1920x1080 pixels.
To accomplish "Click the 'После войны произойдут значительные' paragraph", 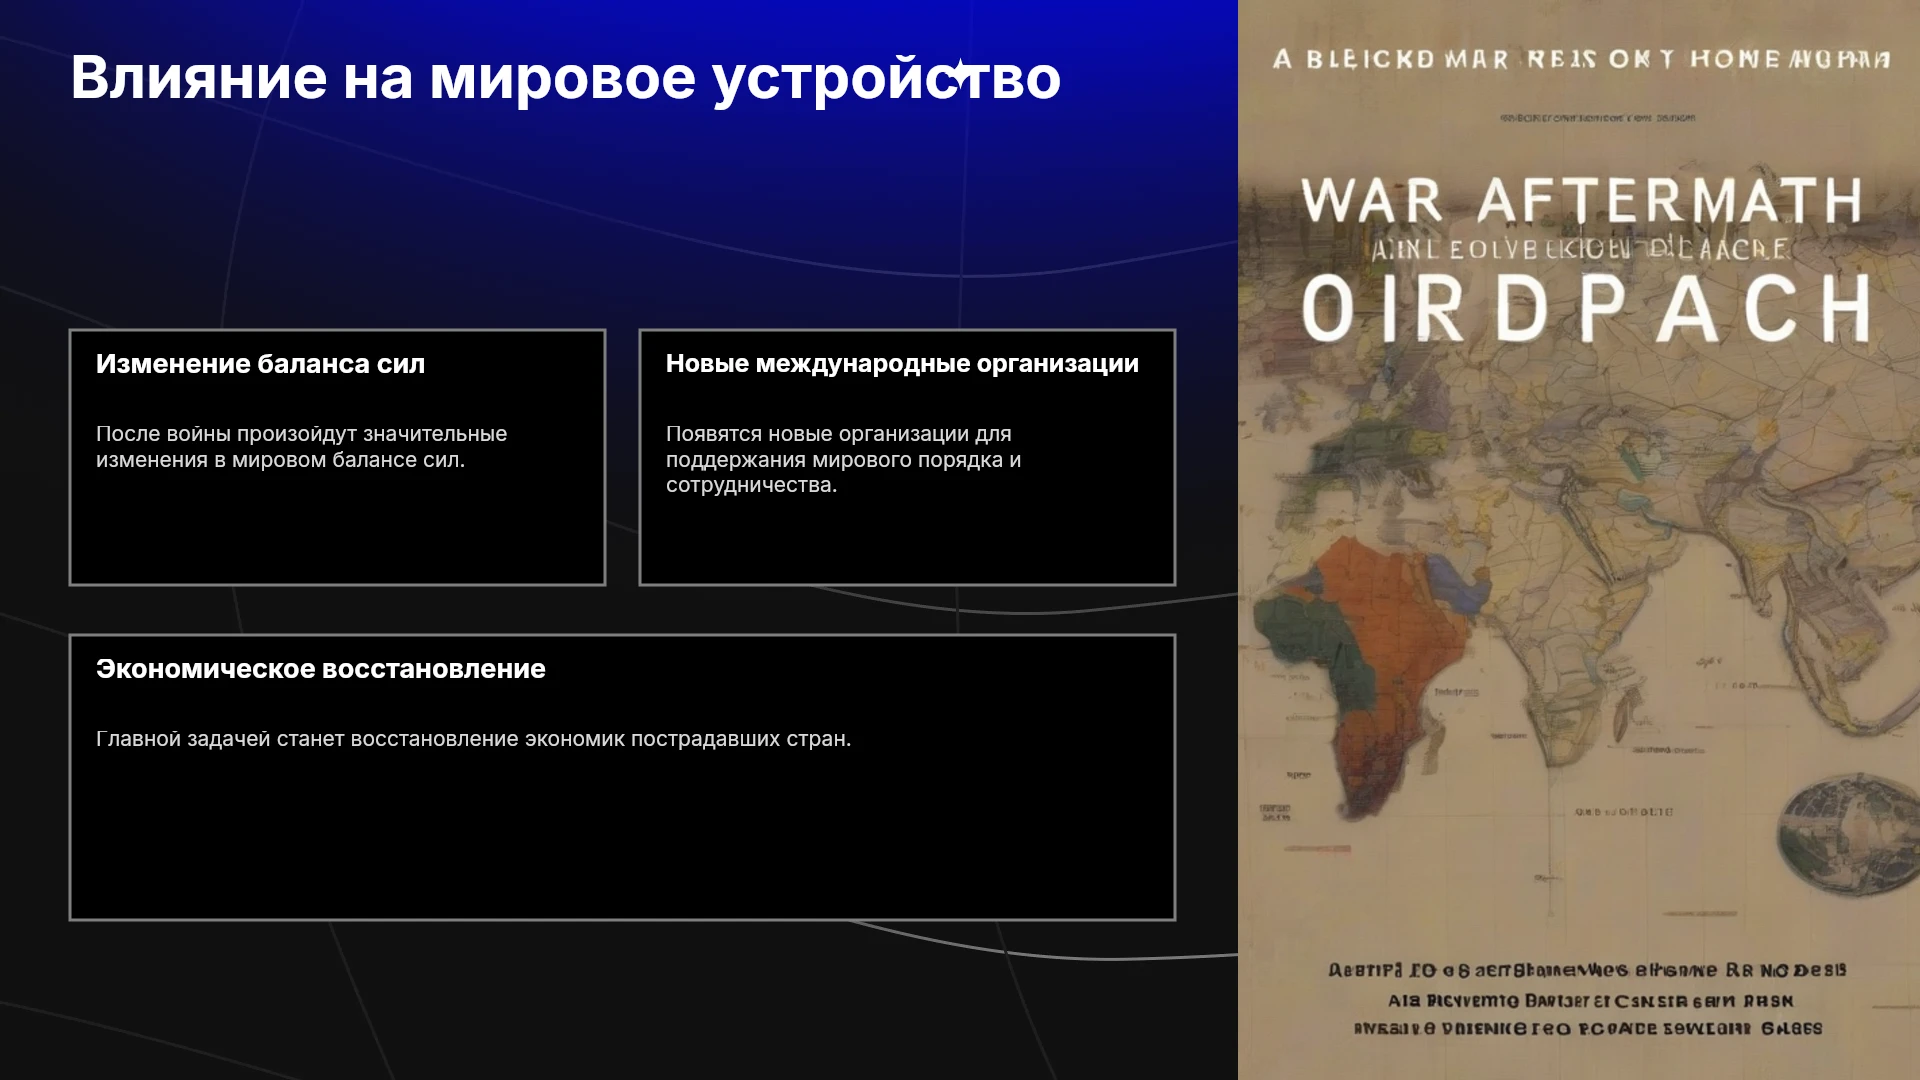I will click(301, 447).
